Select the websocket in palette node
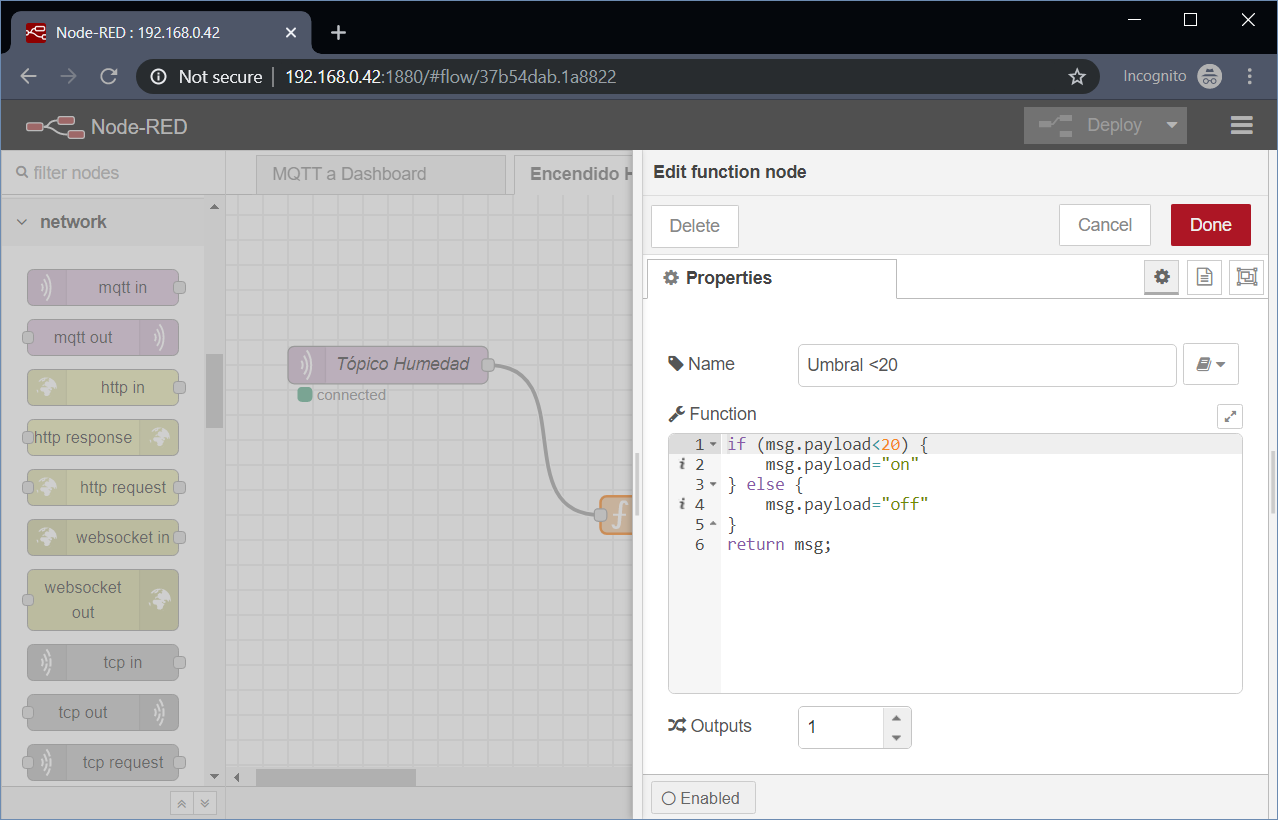1278x820 pixels. (x=103, y=537)
